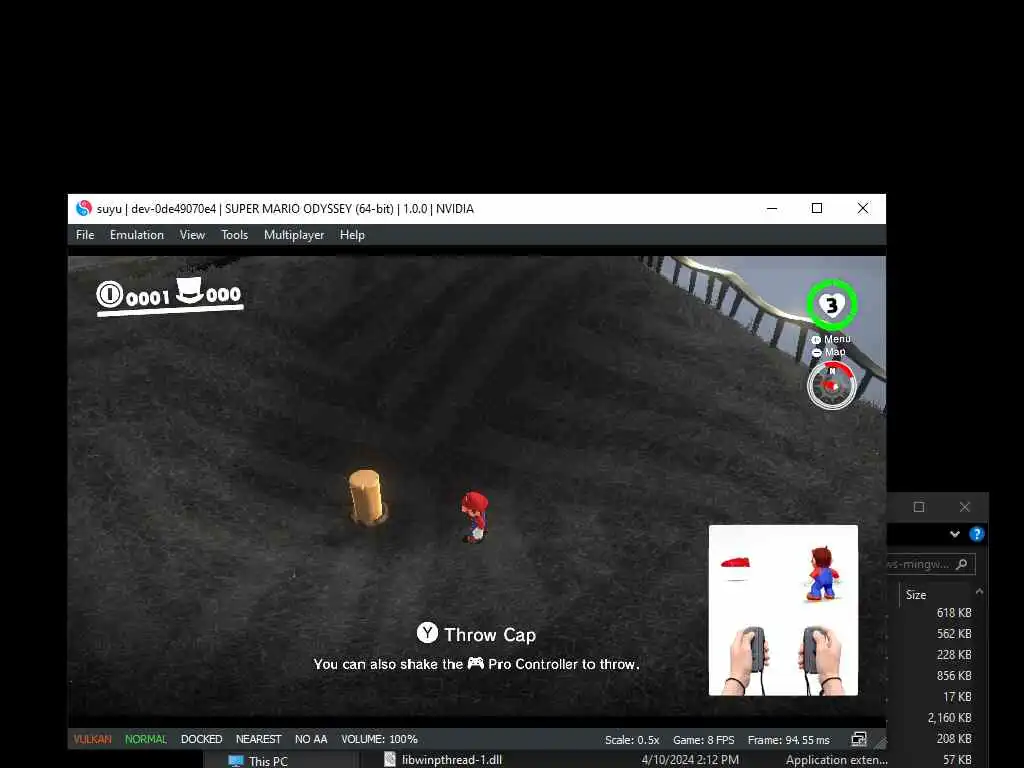Click the VOLUME: 100% status button

379,739
